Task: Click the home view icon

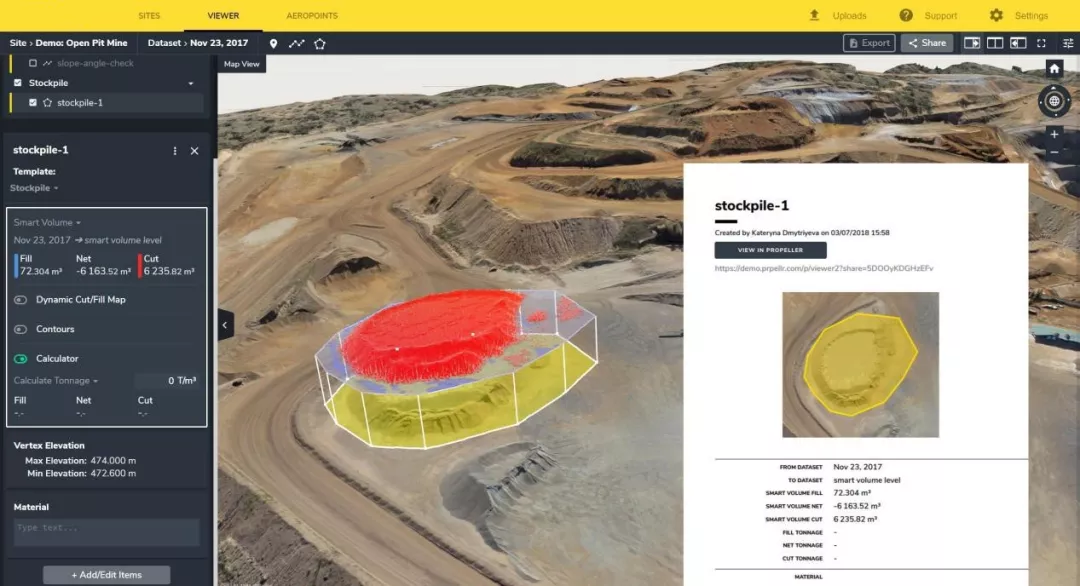Action: [1053, 69]
